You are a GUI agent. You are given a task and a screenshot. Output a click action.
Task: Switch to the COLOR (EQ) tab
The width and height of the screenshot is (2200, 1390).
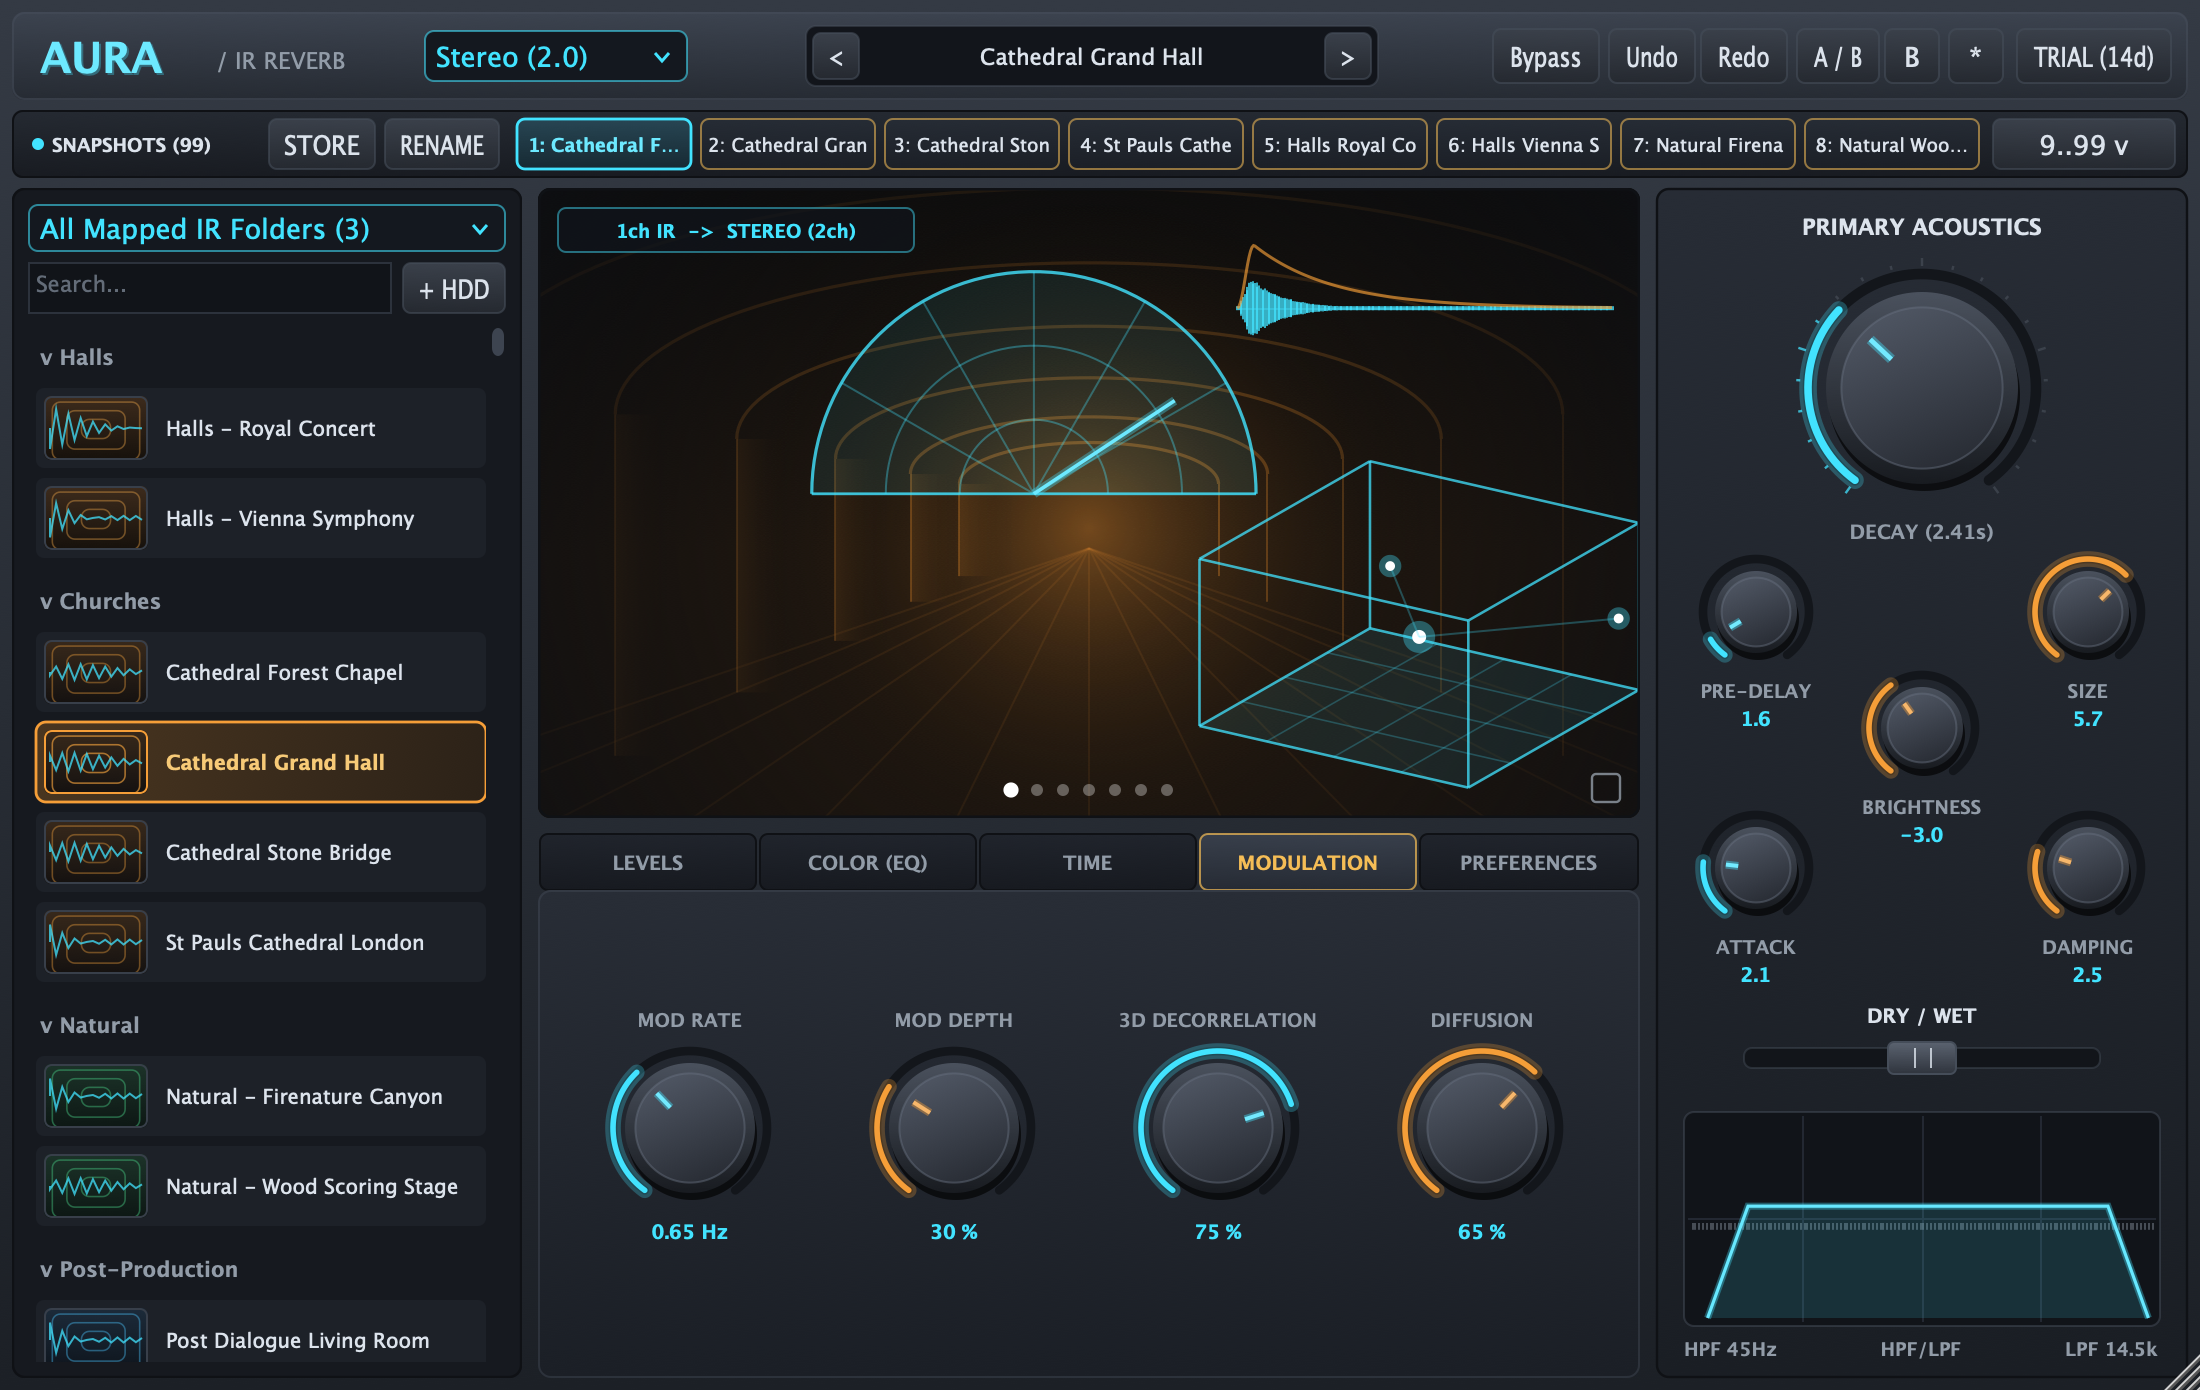(868, 862)
